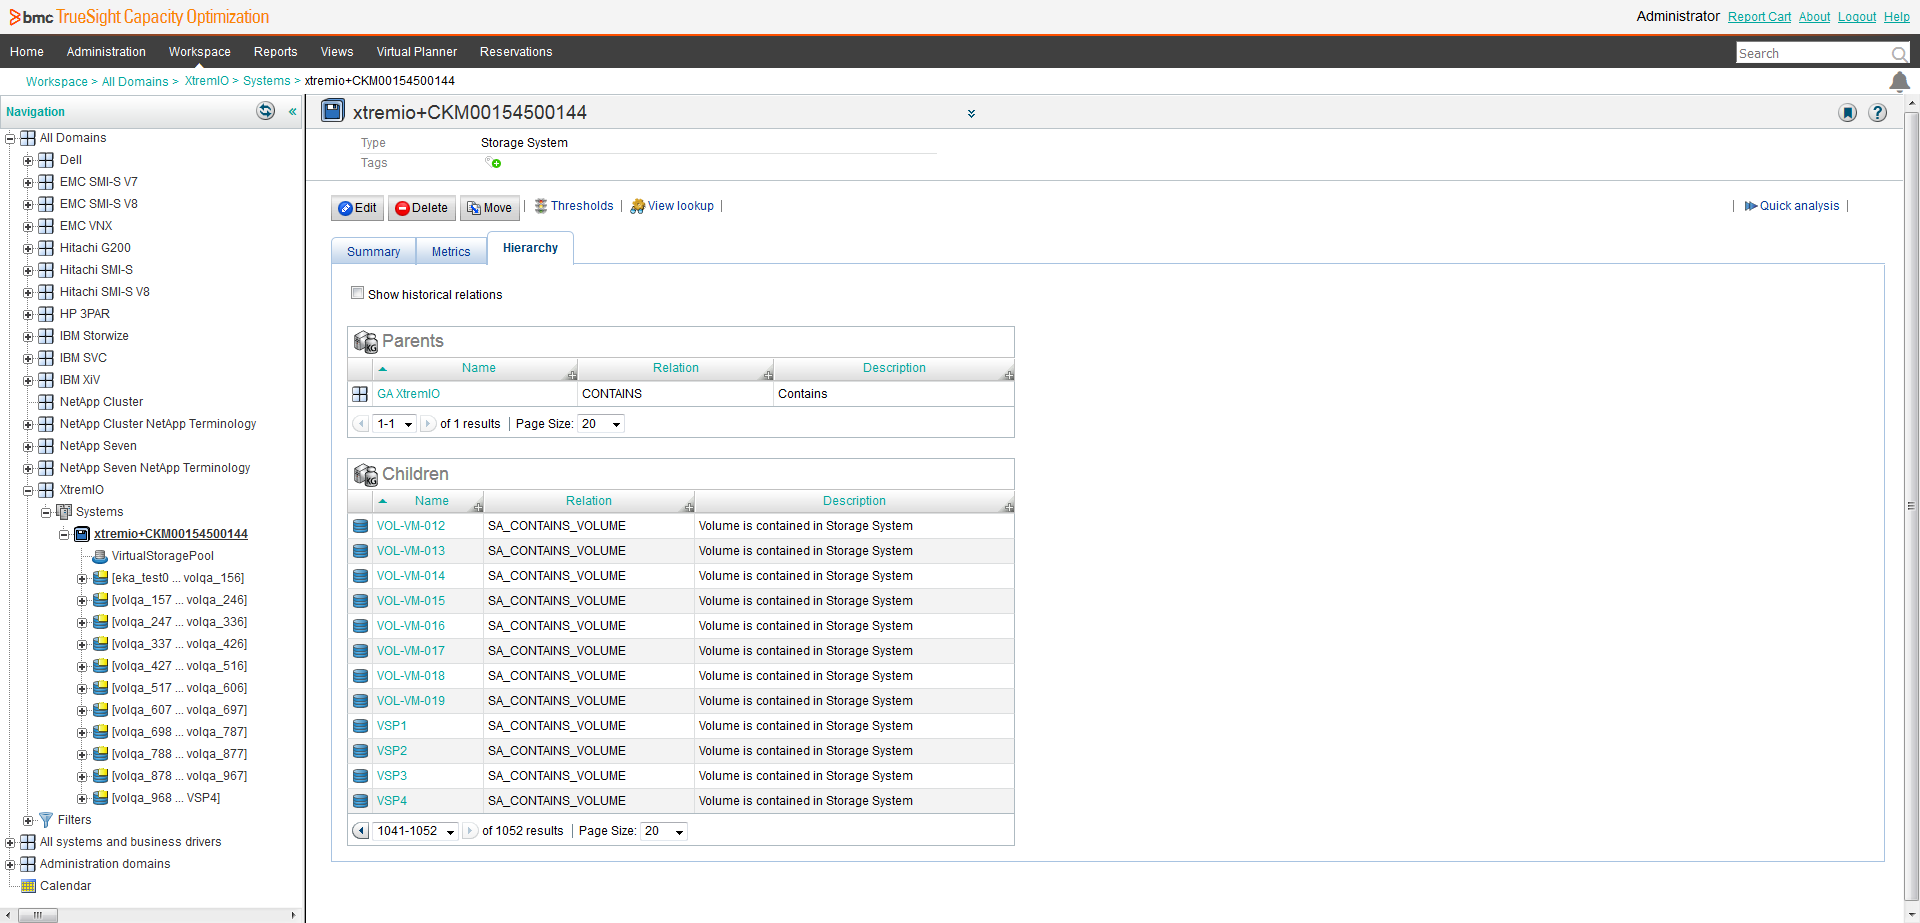Refresh the Navigation tree
This screenshot has width=1920, height=923.
pos(266,111)
